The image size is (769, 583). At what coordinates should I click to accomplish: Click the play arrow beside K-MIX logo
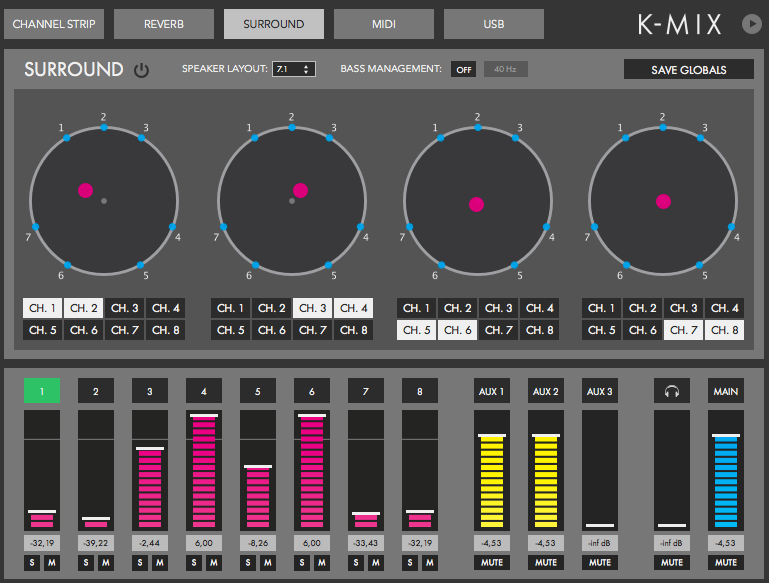click(x=751, y=24)
